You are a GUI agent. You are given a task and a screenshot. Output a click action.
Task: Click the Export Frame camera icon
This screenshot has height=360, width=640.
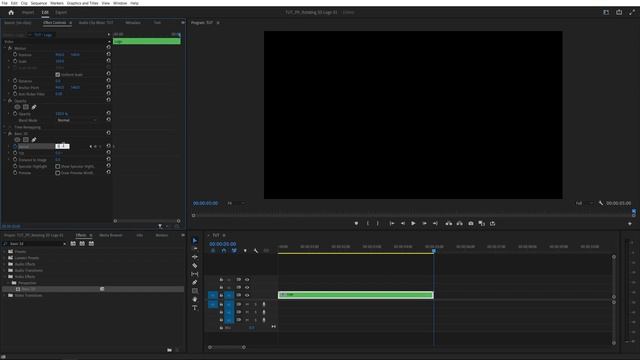pos(471,223)
